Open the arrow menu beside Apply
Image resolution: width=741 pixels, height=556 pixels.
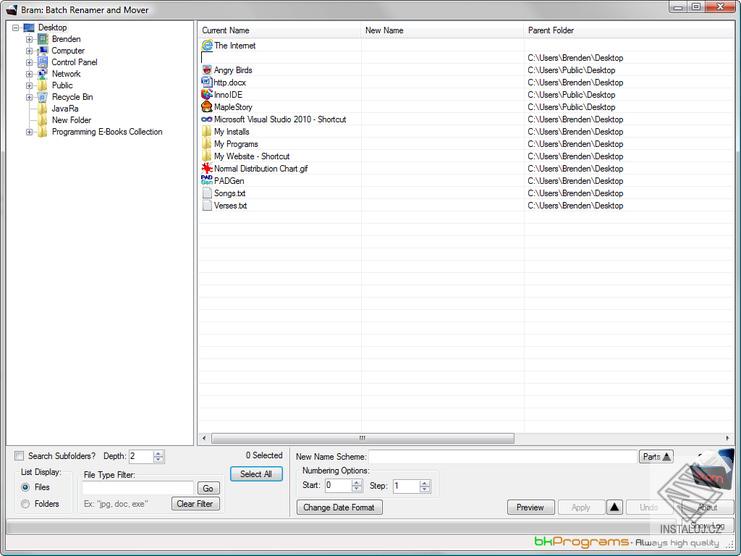[614, 507]
